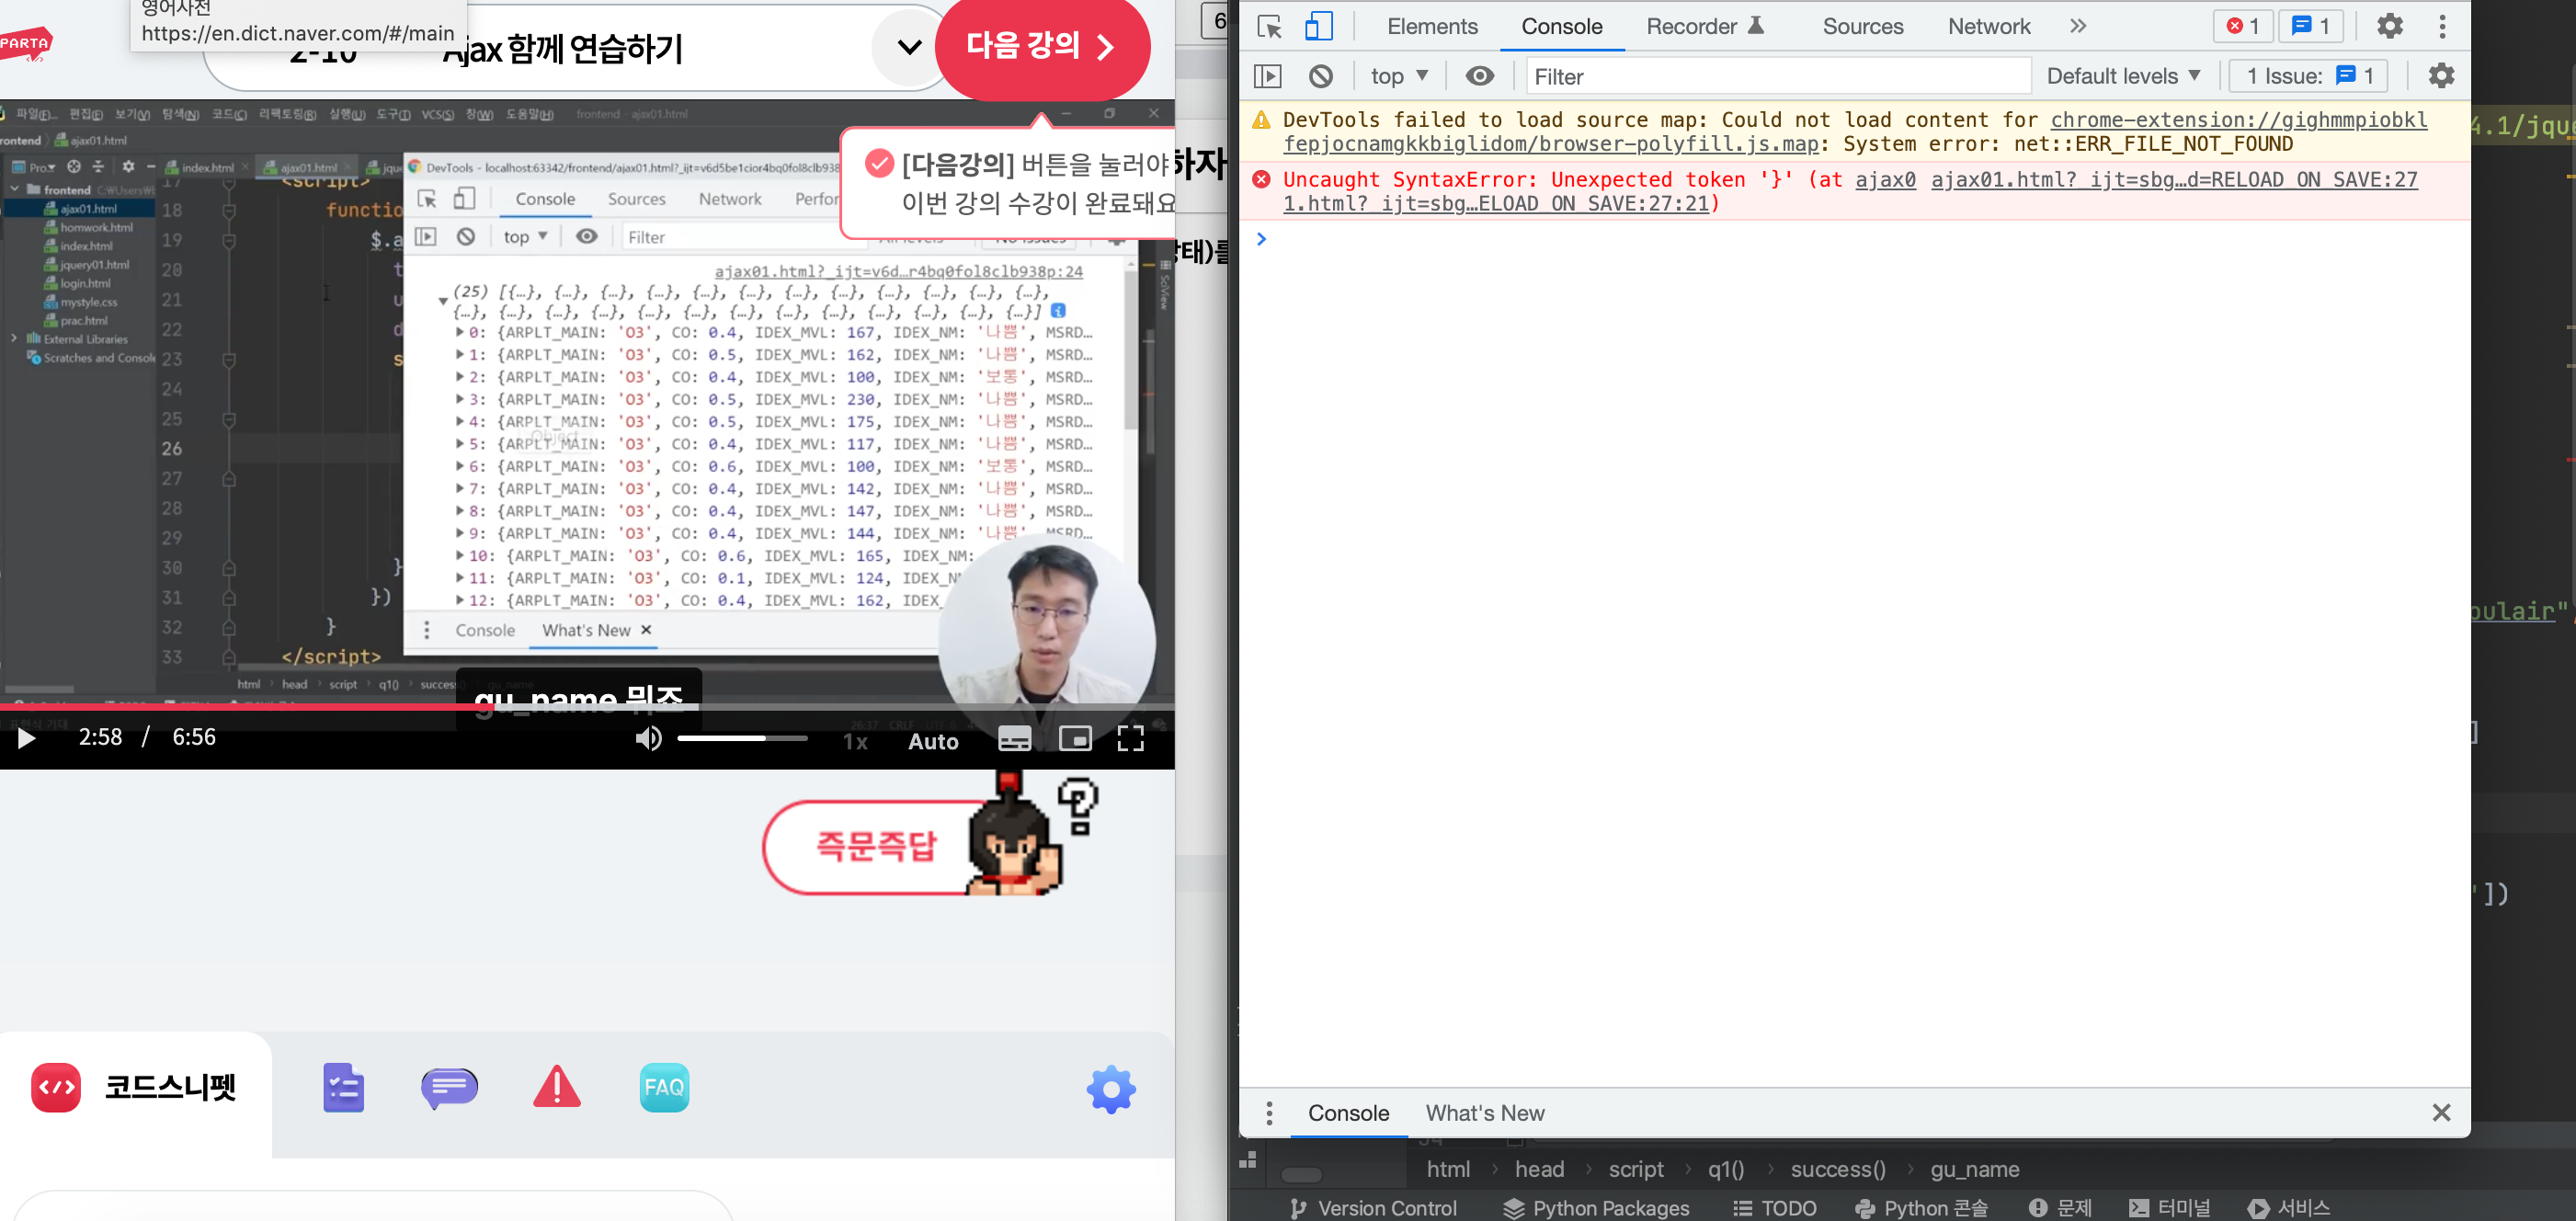Open the TODO tool window
This screenshot has height=1221, width=2576.
(x=1775, y=1207)
